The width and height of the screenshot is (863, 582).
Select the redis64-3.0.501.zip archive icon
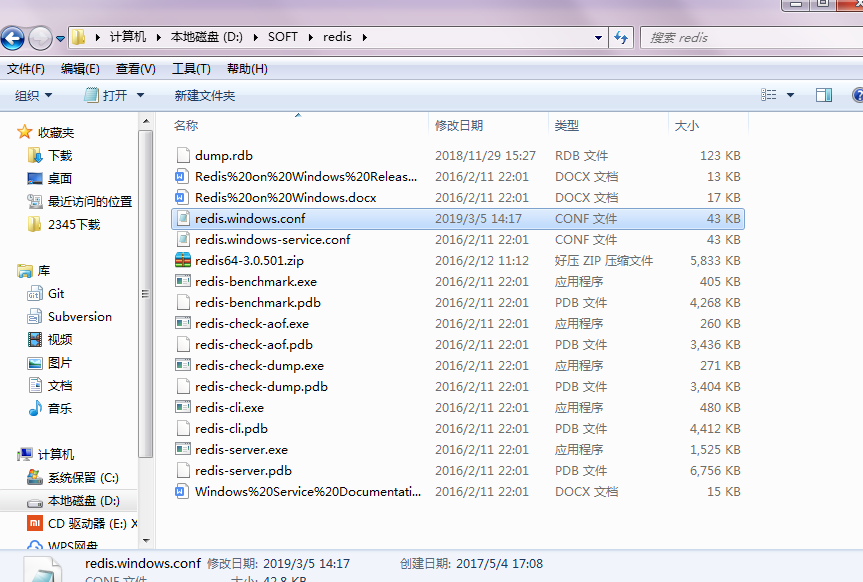coord(183,260)
